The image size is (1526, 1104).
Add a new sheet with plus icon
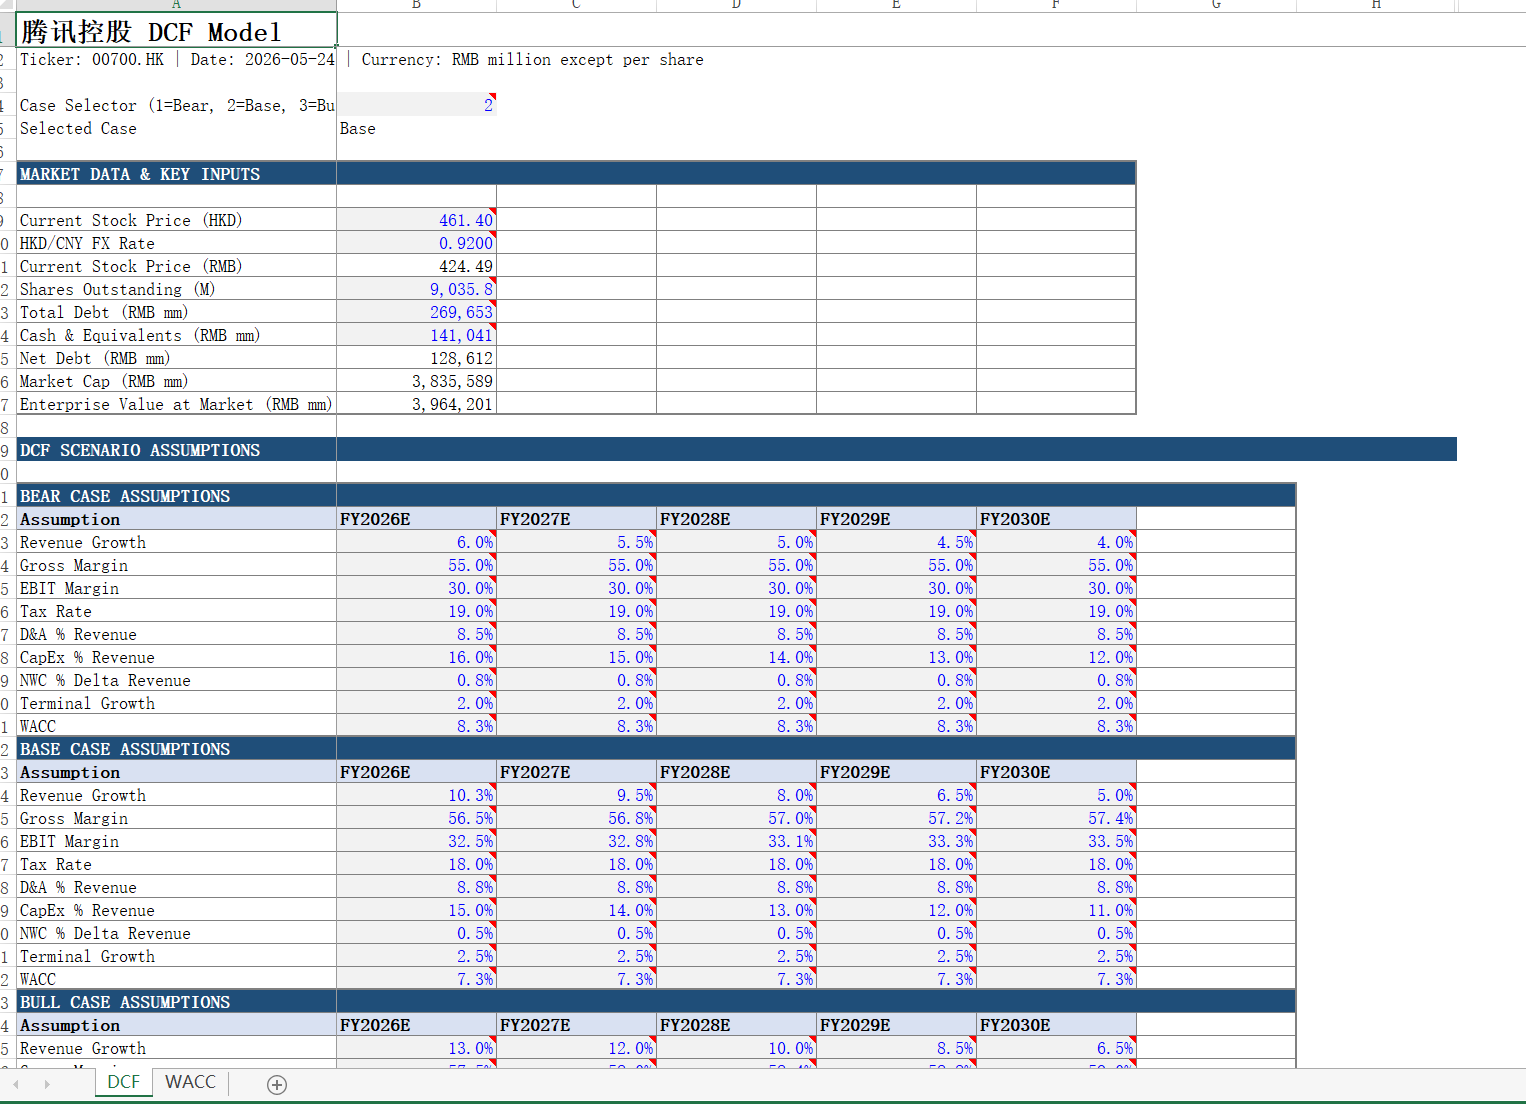pyautogui.click(x=277, y=1084)
